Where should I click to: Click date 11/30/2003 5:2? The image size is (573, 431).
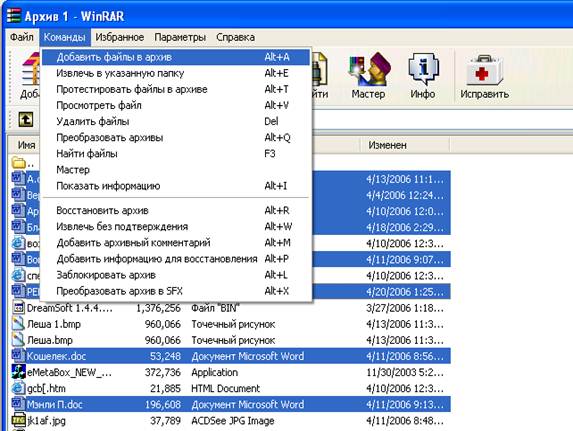coord(405,373)
